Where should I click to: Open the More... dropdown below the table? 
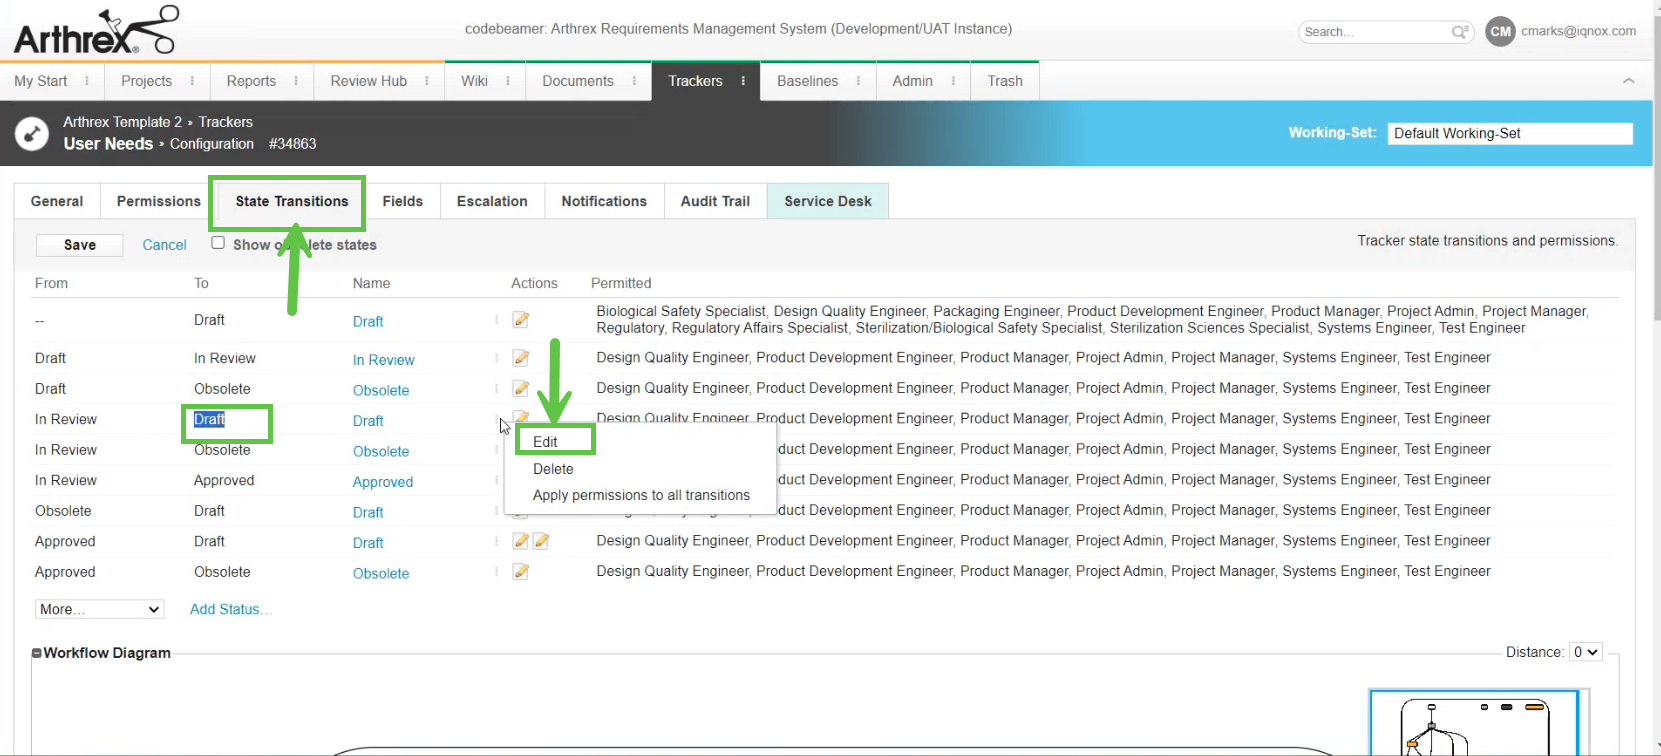(x=99, y=609)
